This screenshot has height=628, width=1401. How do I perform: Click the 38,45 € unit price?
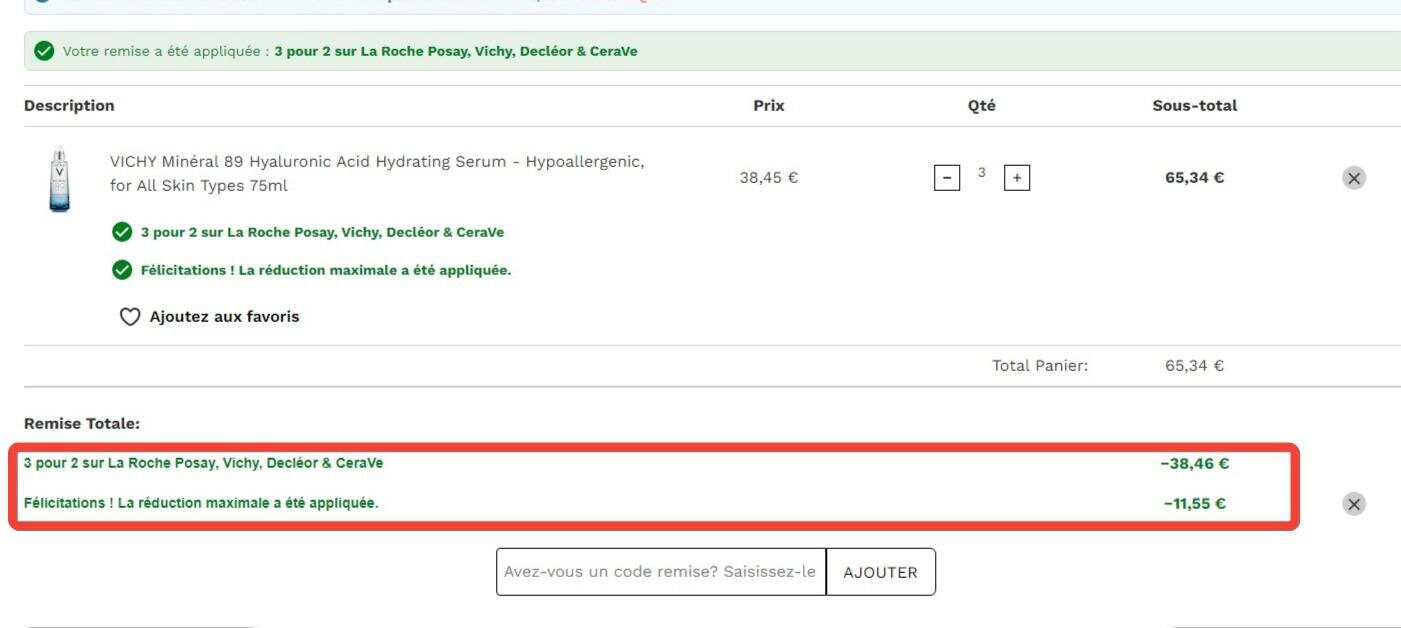click(769, 178)
